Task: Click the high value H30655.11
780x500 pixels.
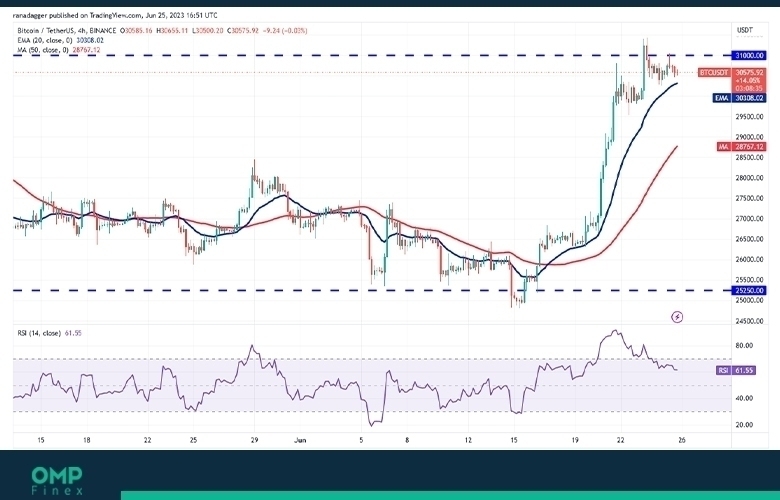Action: pos(172,30)
